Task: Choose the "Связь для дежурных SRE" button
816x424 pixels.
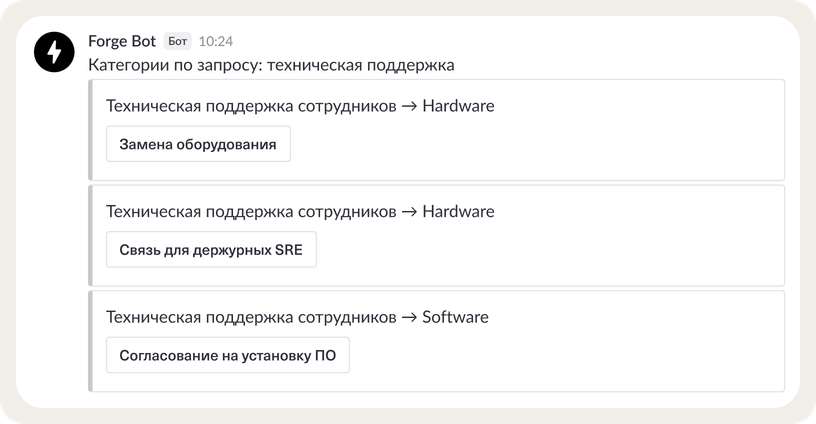Action: pos(211,249)
